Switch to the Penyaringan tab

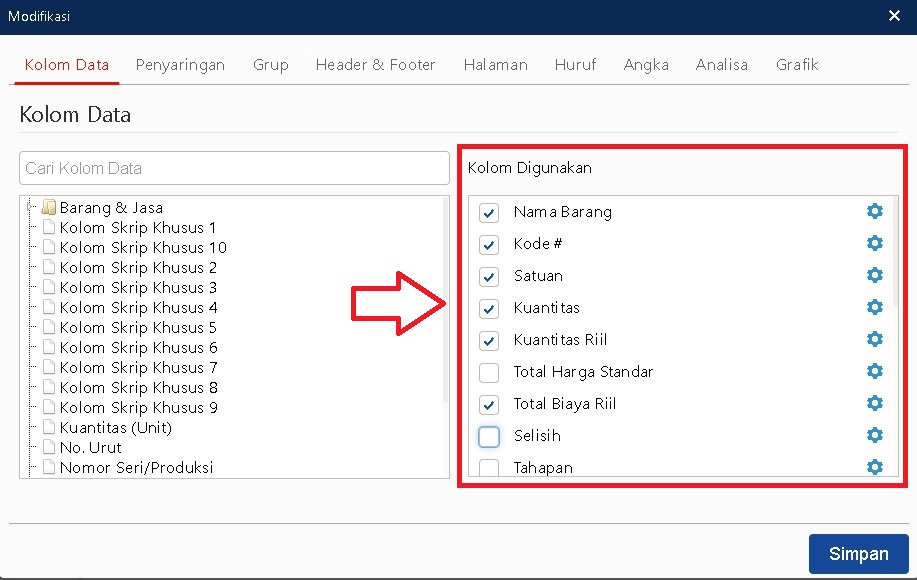coord(180,65)
